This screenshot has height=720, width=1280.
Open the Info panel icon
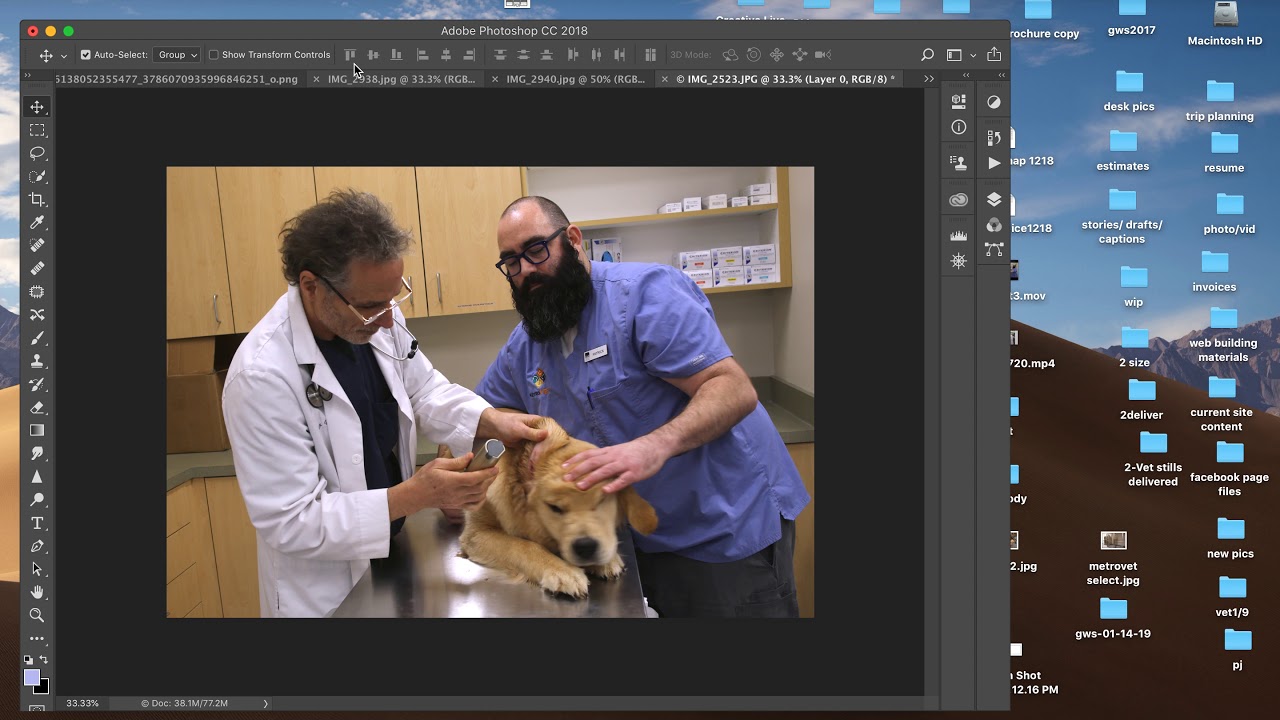click(x=959, y=127)
